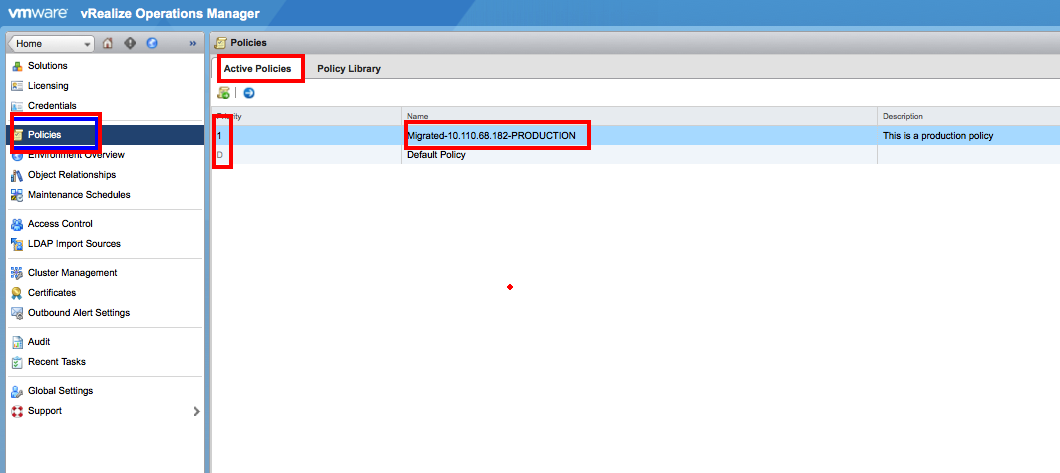Select the Default Policy row

(635, 155)
